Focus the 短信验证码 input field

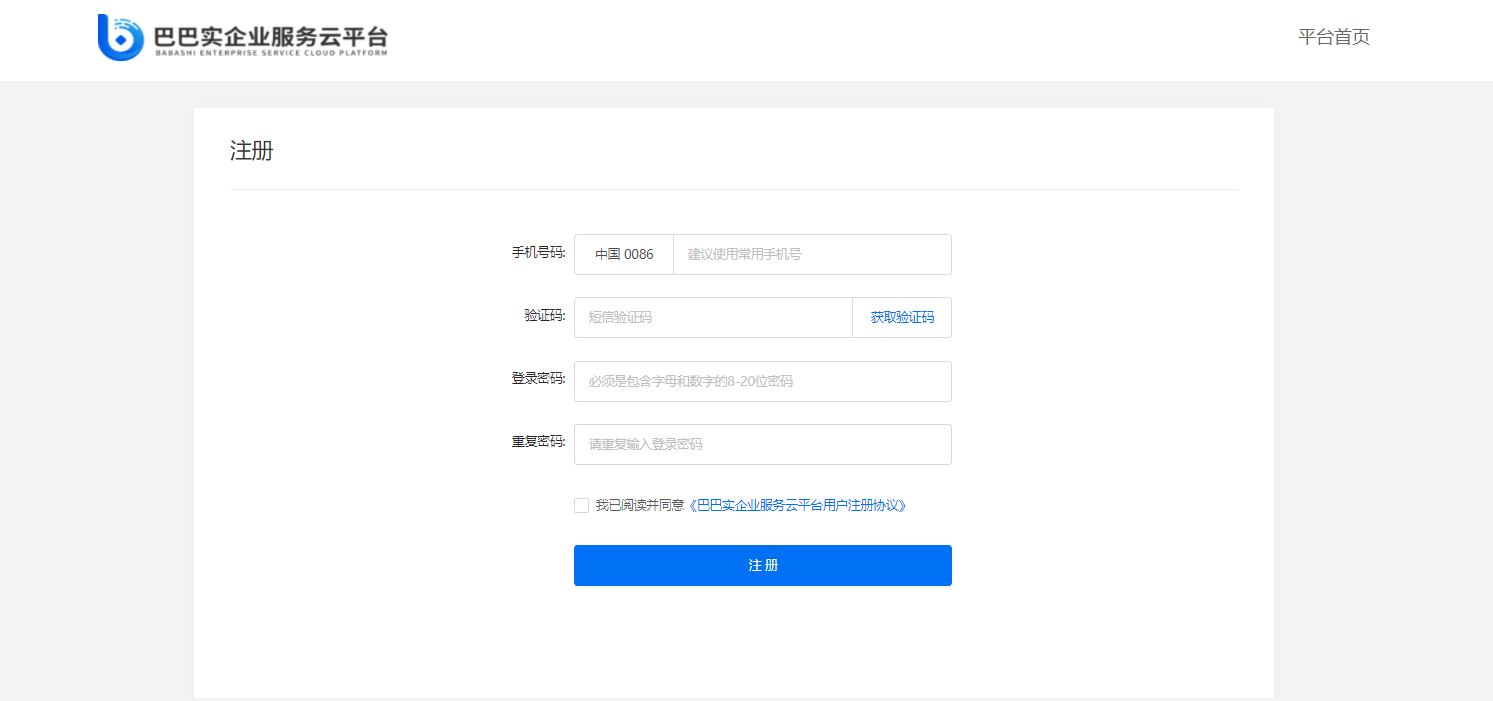(713, 318)
